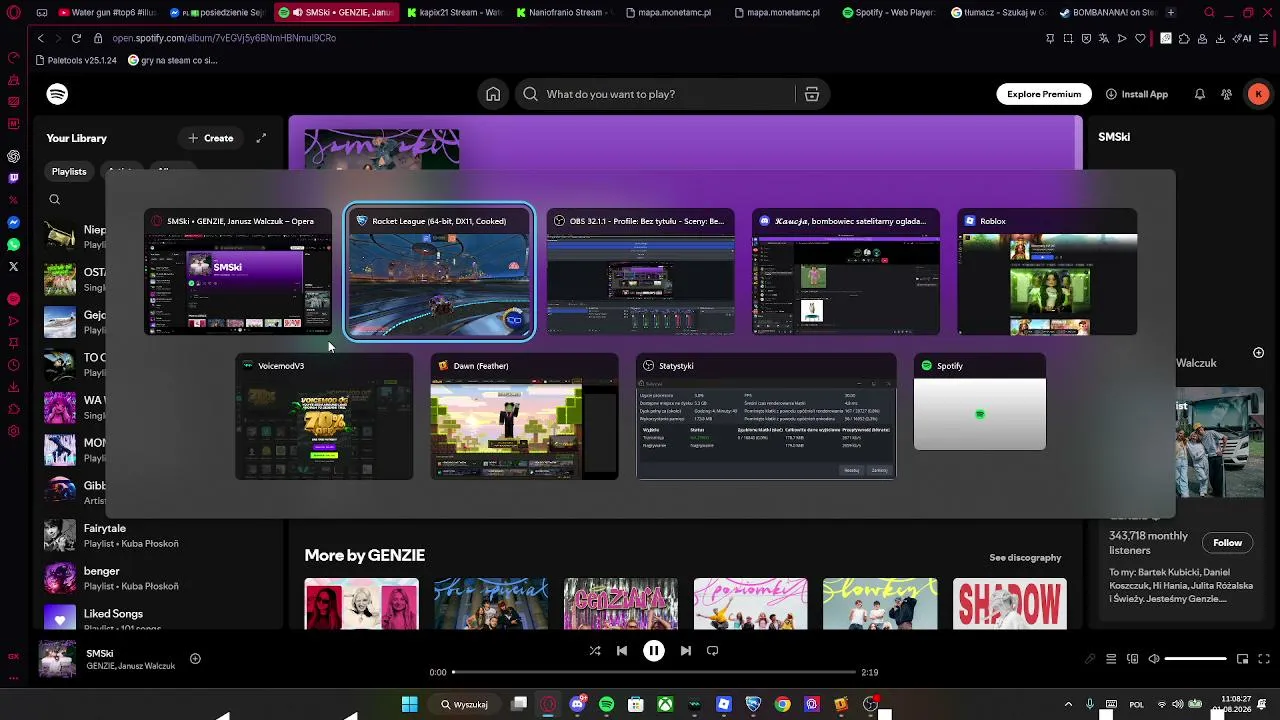This screenshot has width=1280, height=720.
Task: Show hidden icons in the system tray
Action: click(1068, 704)
